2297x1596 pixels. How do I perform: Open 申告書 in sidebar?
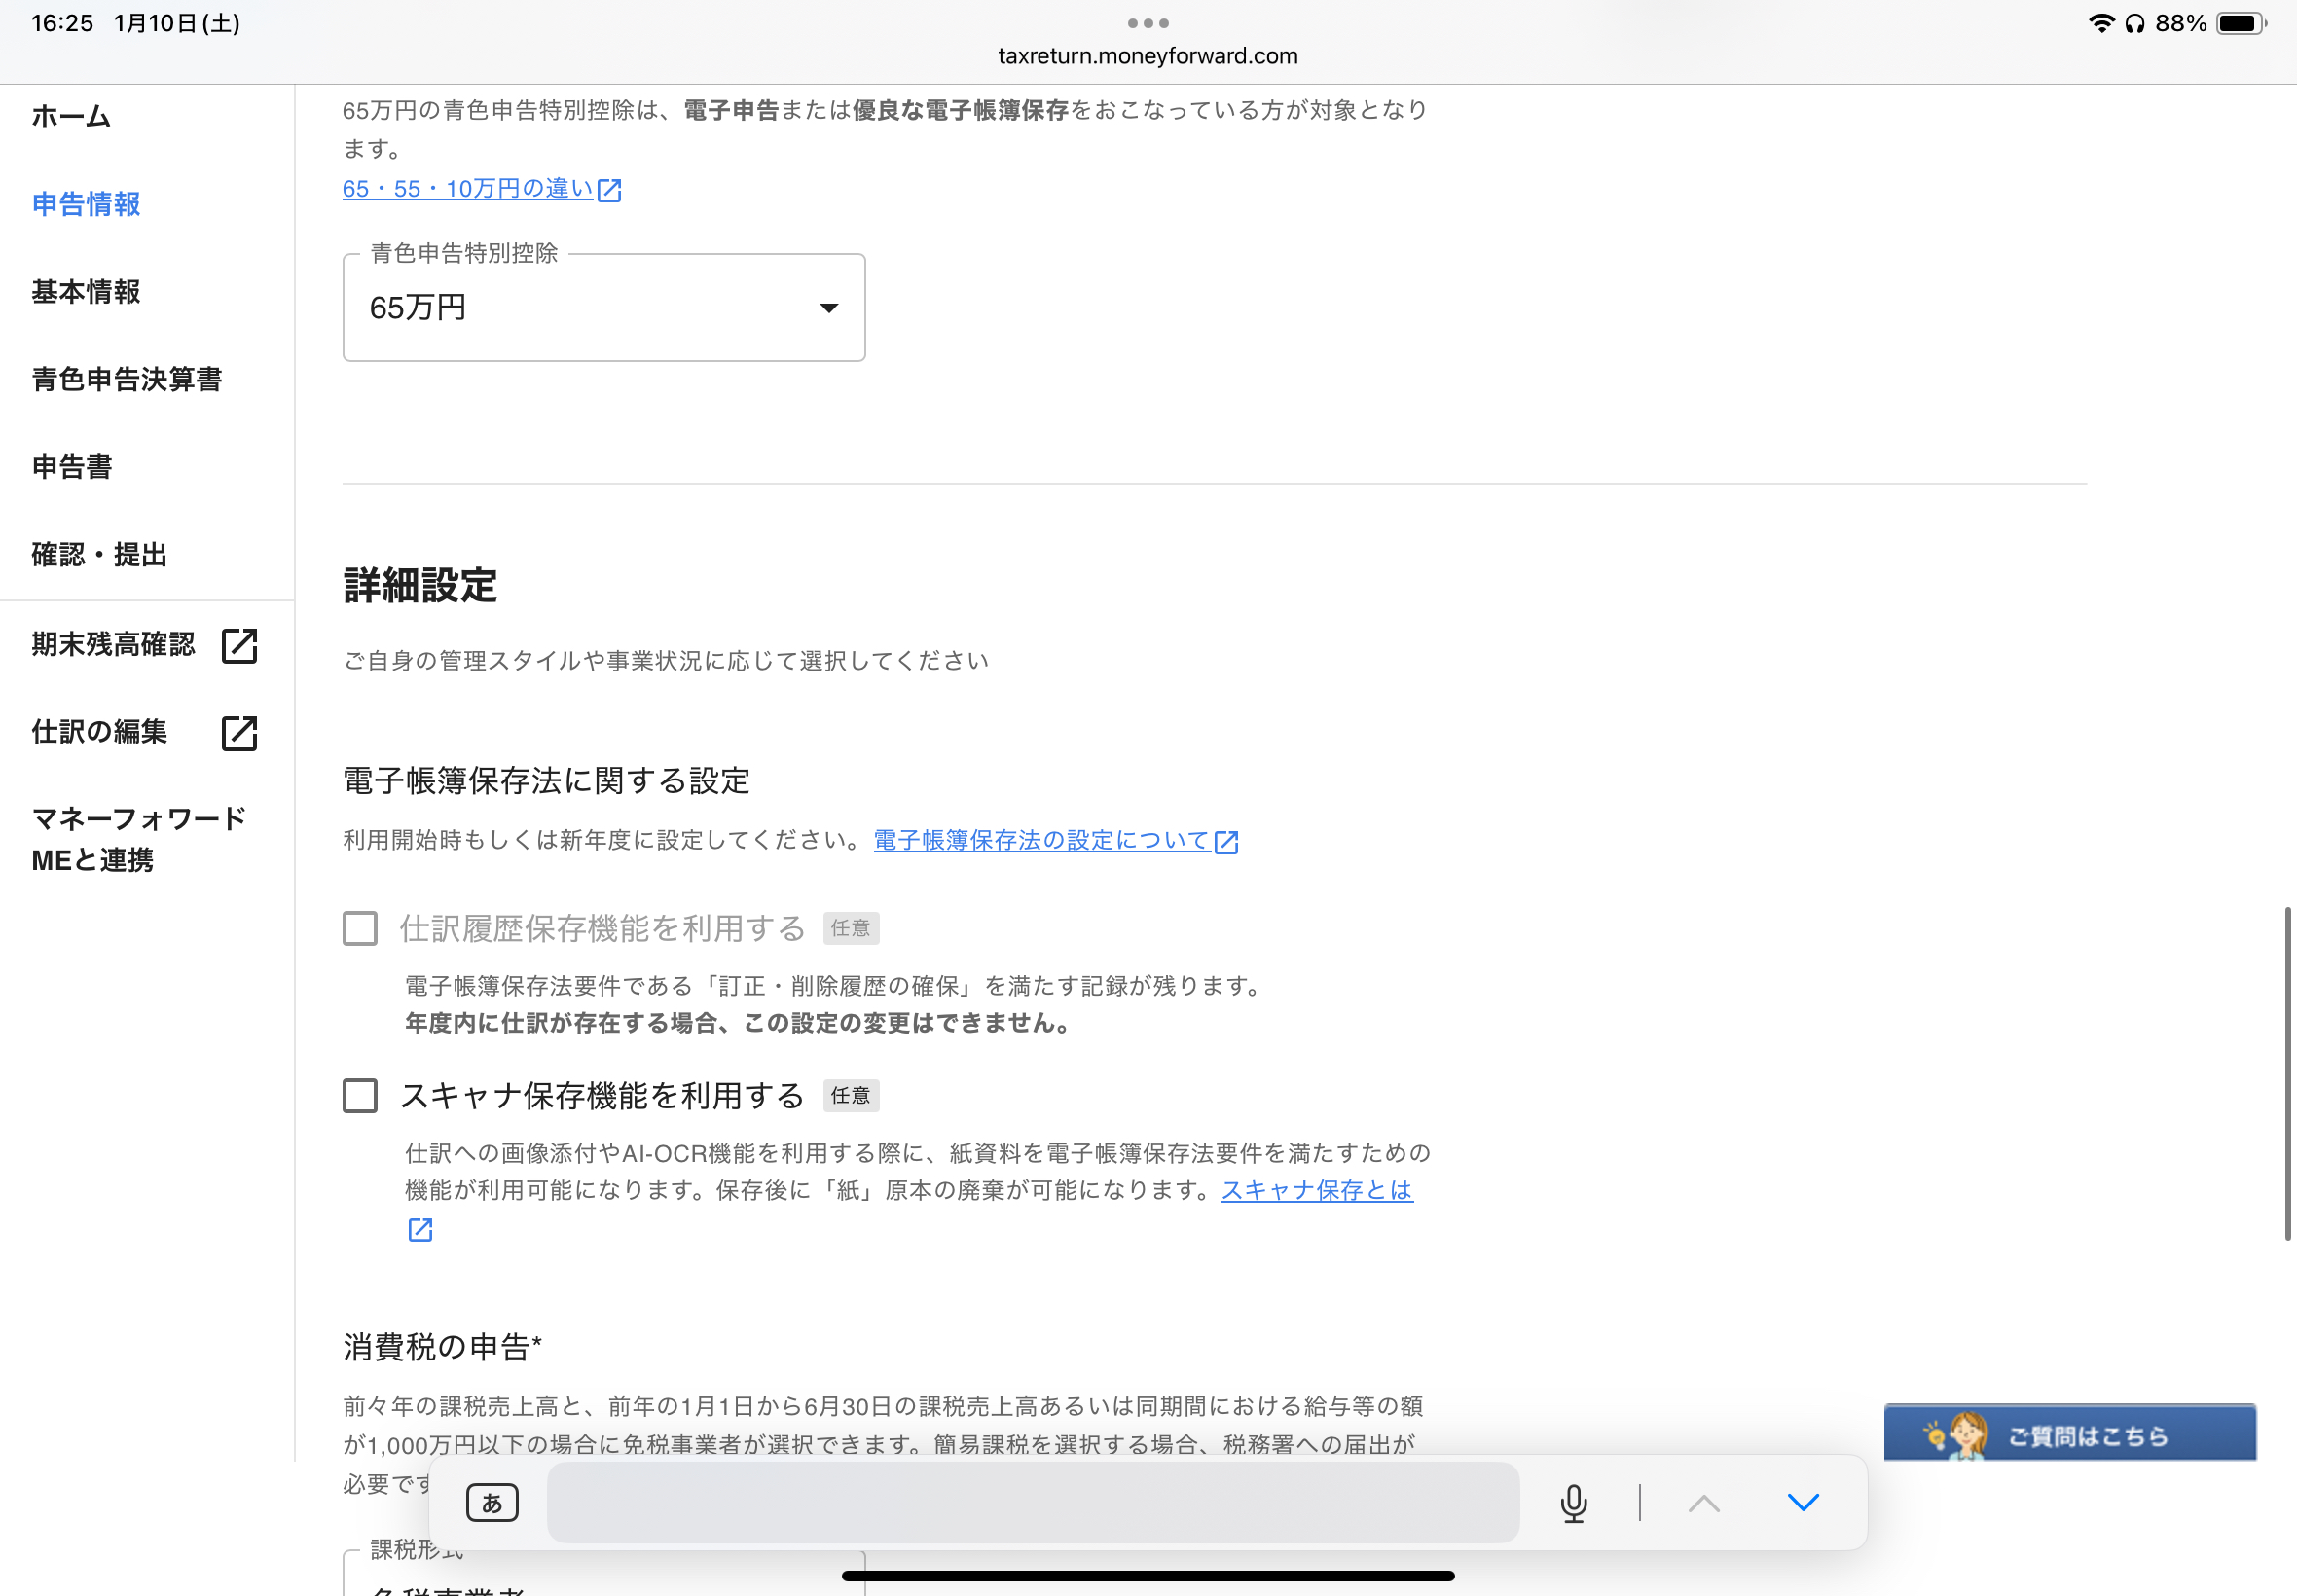[x=72, y=467]
